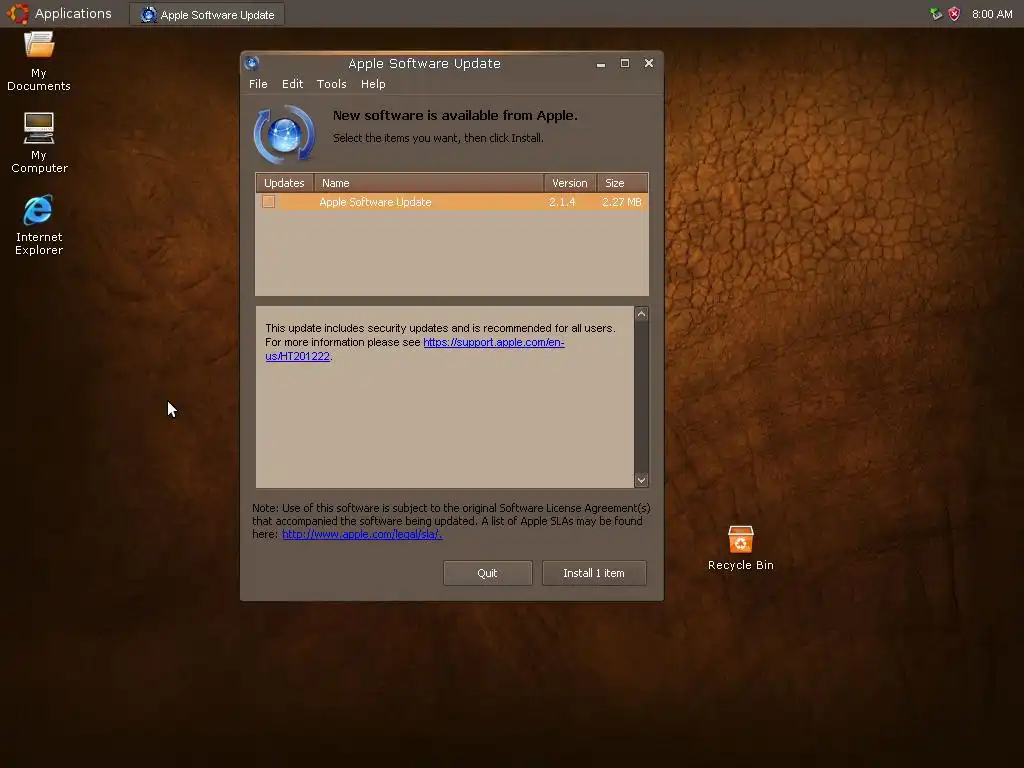Close the Apple Software Update window
This screenshot has height=768, width=1024.
pos(648,63)
